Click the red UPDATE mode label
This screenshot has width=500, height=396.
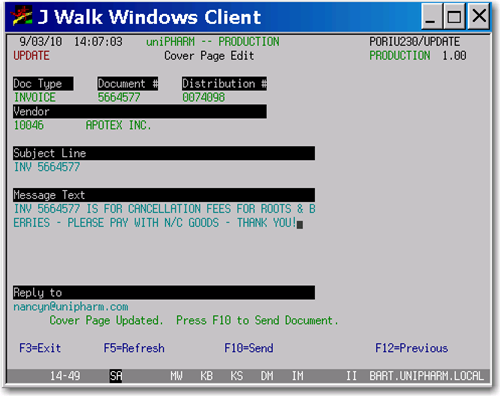coord(31,56)
